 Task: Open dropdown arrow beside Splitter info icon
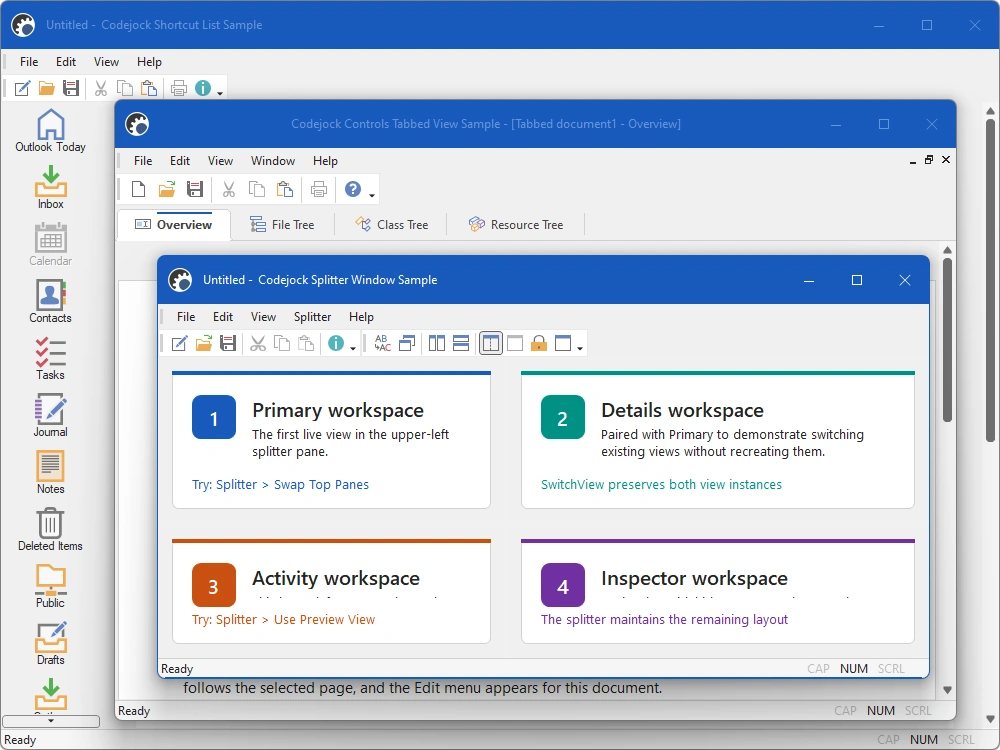click(353, 348)
